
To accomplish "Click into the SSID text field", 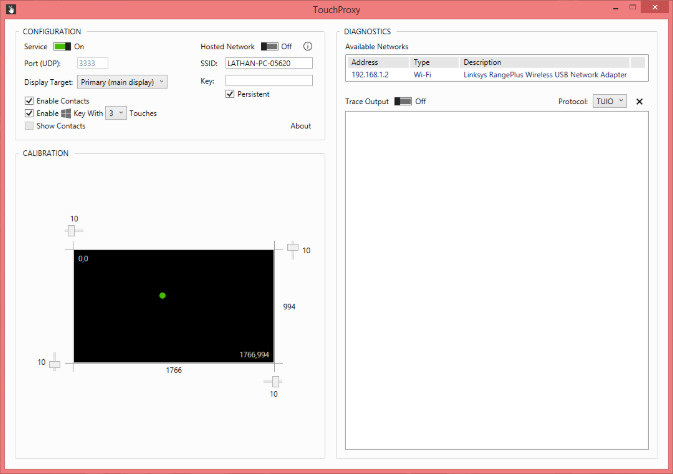I will (x=269, y=63).
